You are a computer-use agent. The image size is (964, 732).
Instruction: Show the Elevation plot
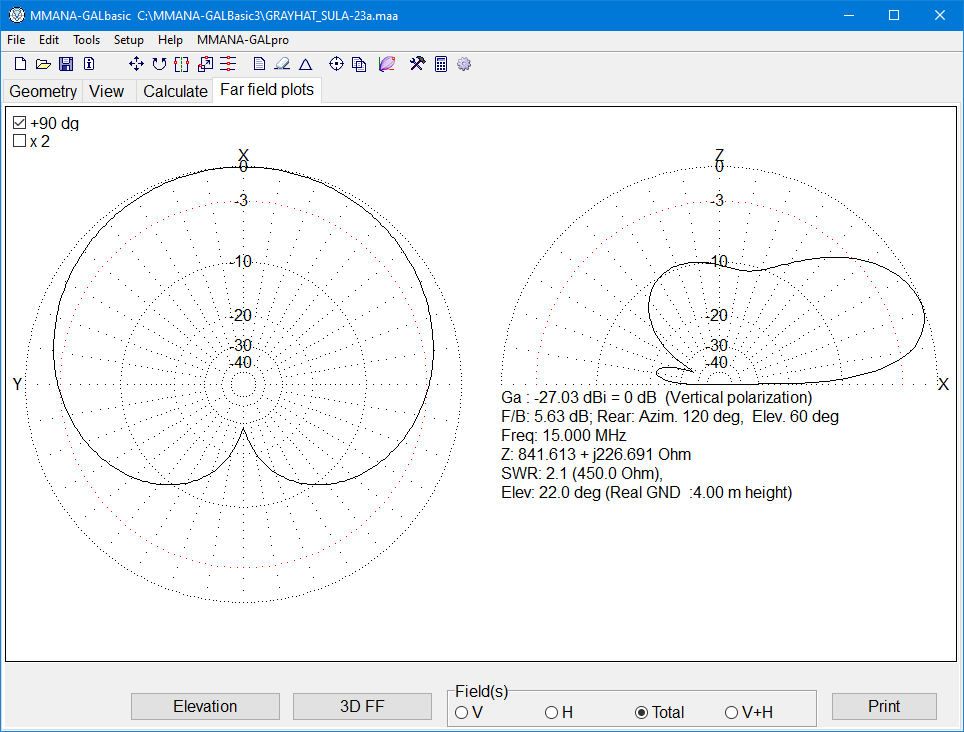(x=204, y=706)
